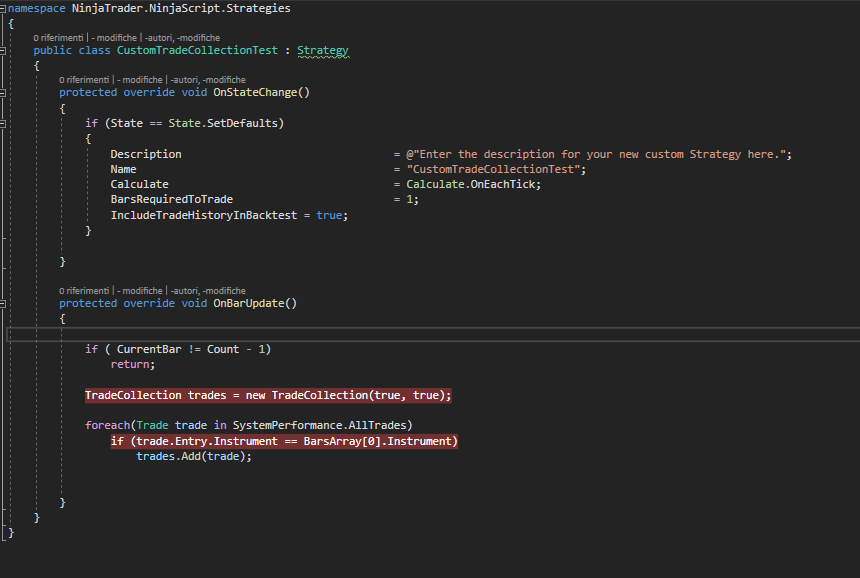Screen dimensions: 860x578
Task: Click 'BarsRequiredToTrade' property name
Action: coord(172,200)
